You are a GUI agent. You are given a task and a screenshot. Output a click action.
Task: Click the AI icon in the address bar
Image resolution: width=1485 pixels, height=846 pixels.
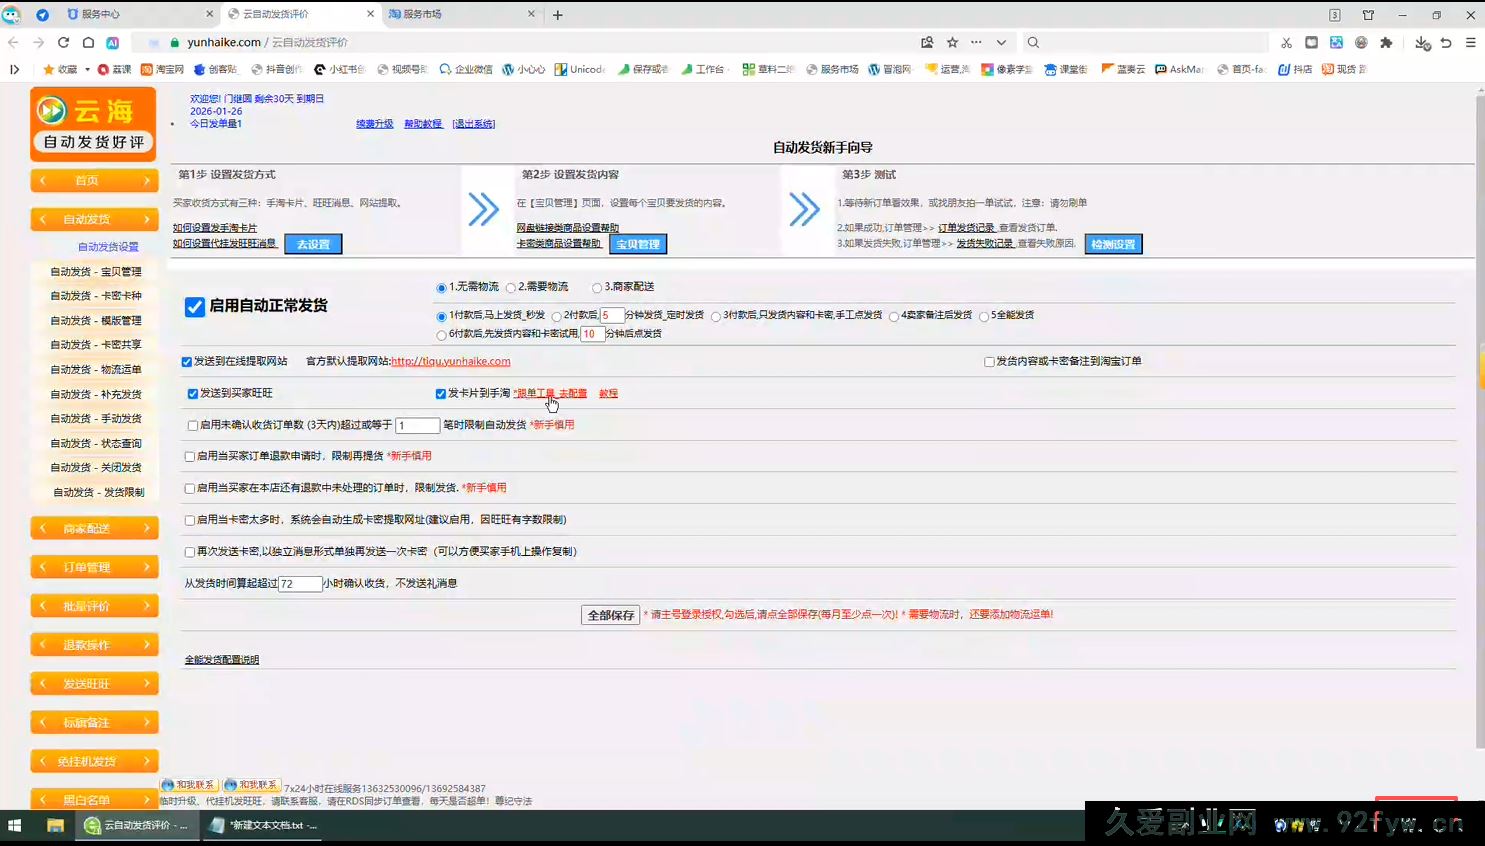pyautogui.click(x=112, y=43)
